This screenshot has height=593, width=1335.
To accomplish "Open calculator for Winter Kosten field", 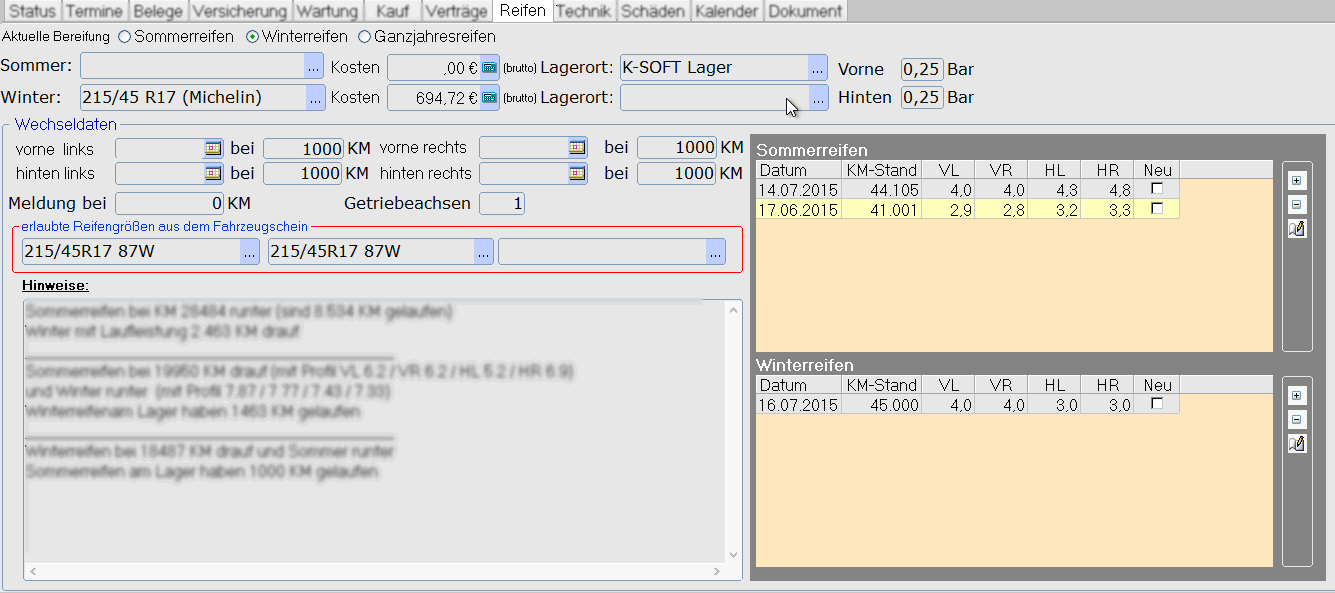I will pyautogui.click(x=489, y=97).
